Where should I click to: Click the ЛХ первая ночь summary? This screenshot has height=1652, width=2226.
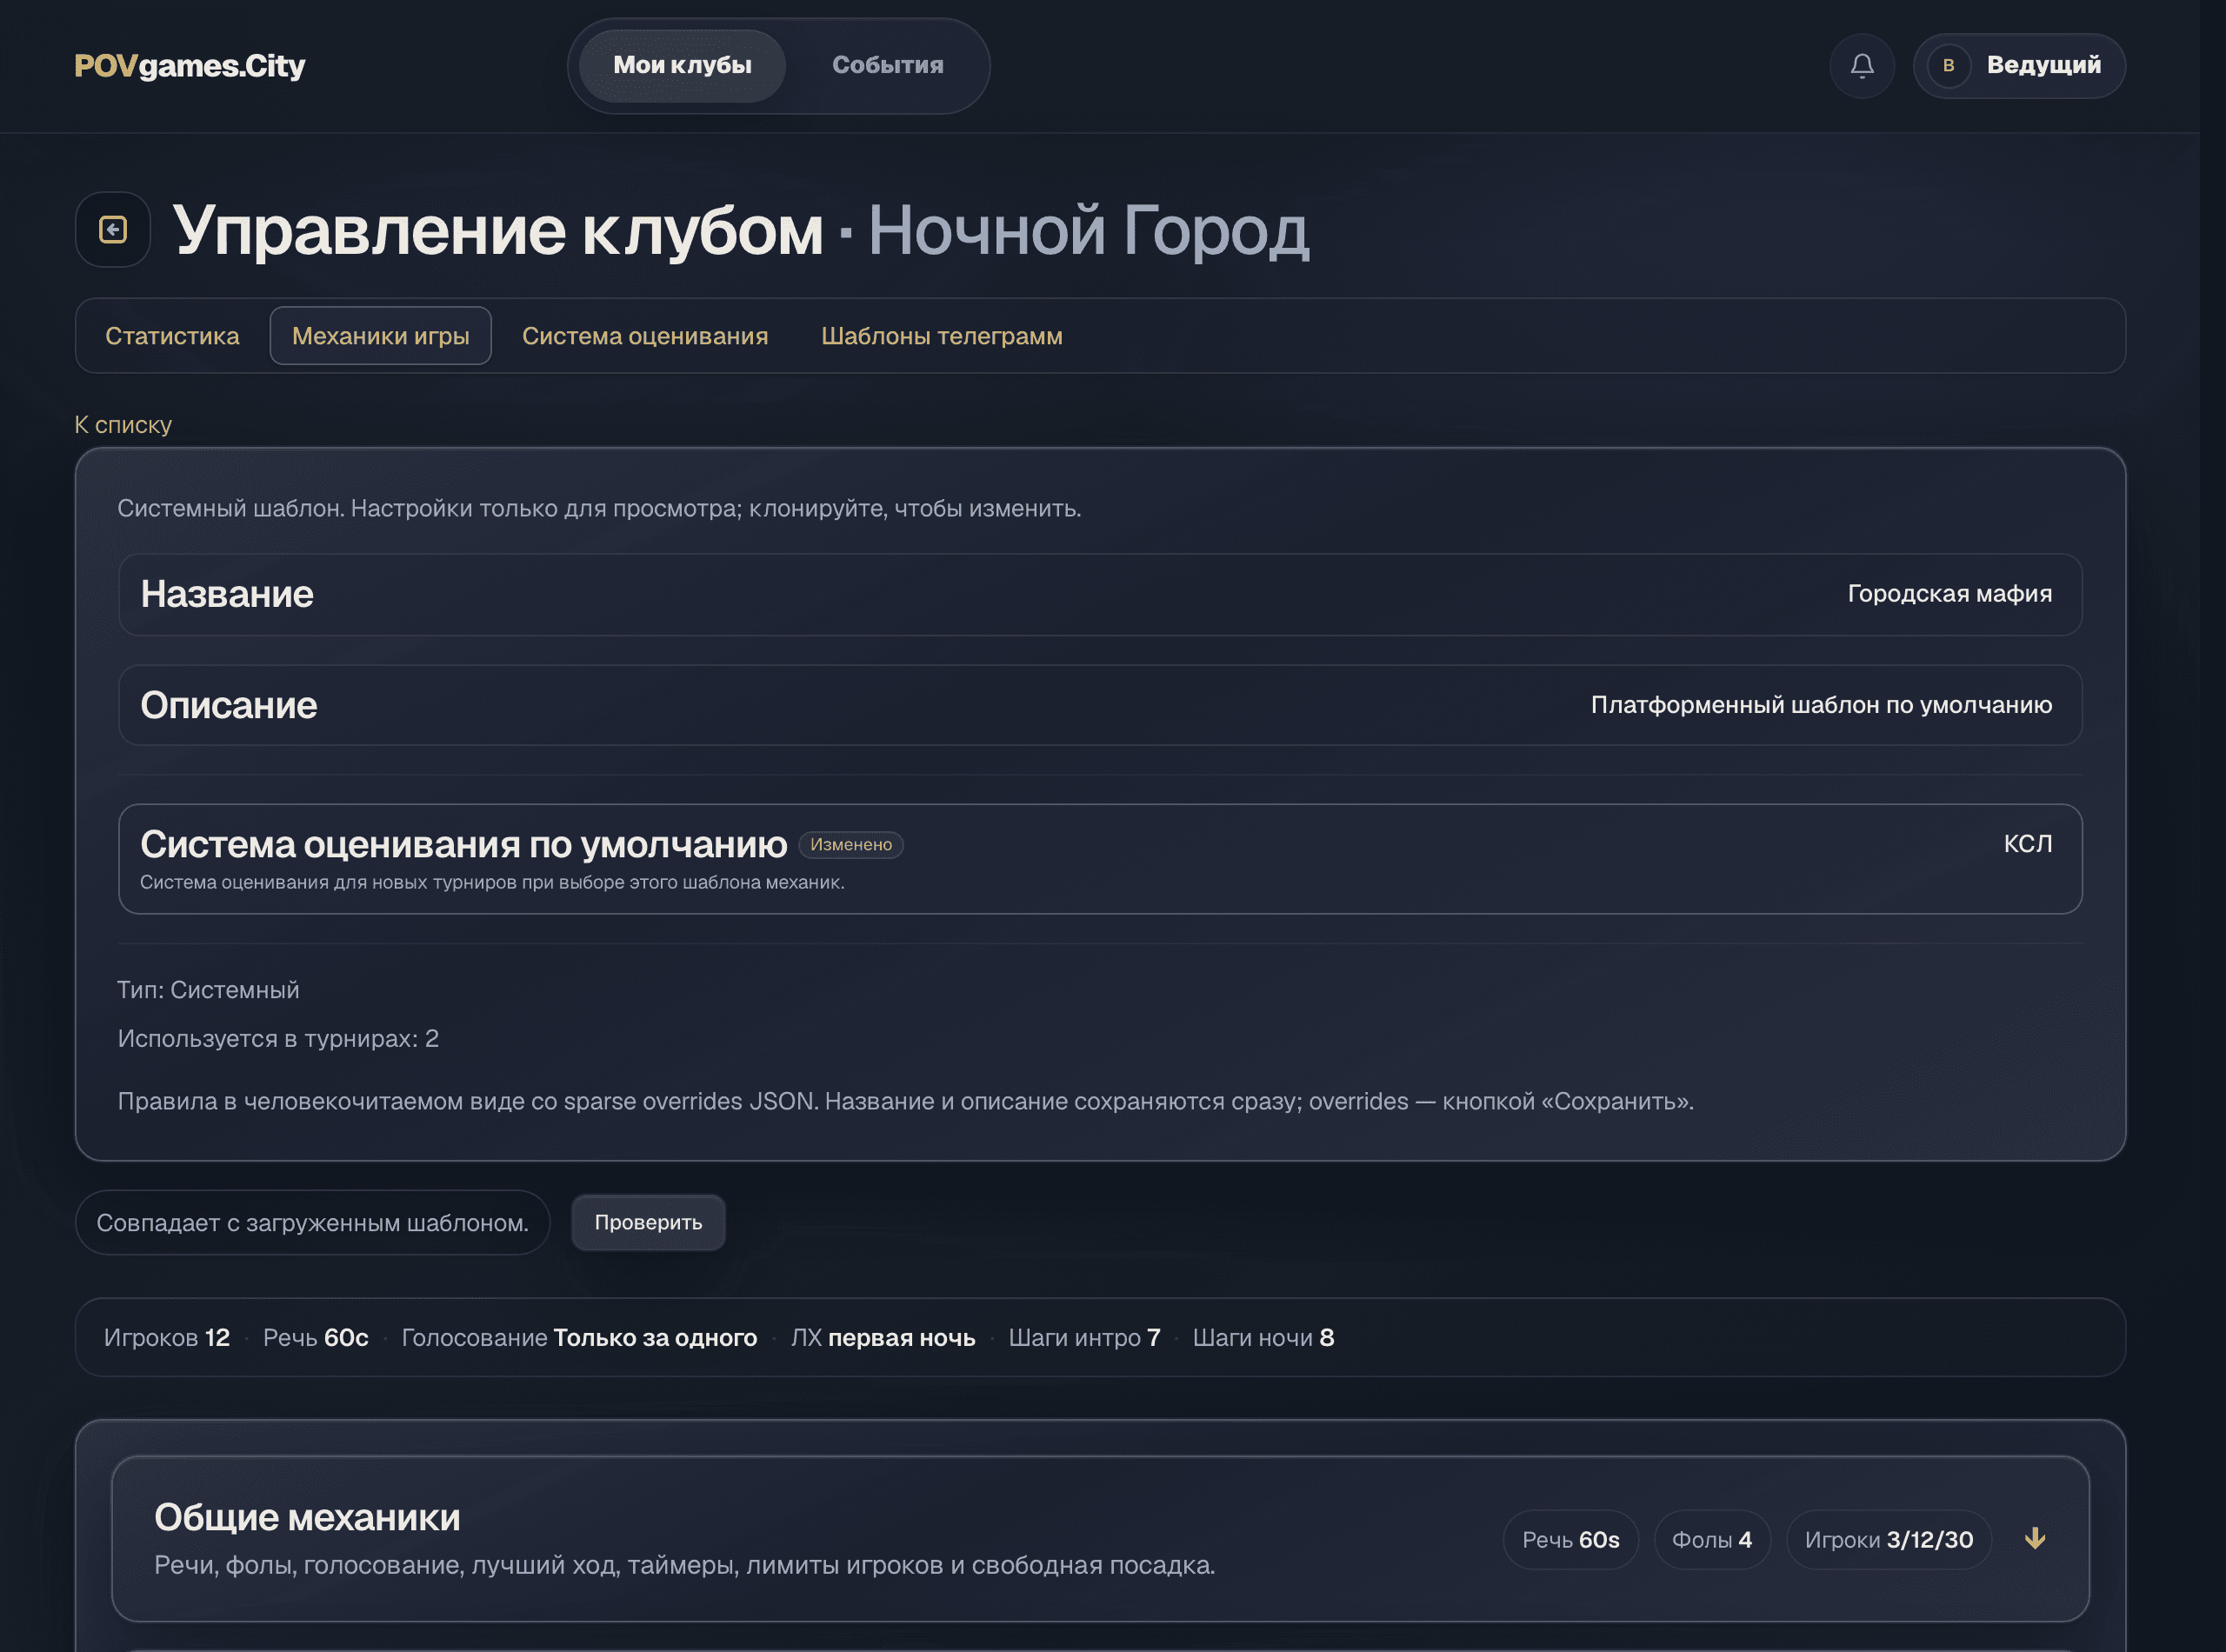click(x=882, y=1338)
